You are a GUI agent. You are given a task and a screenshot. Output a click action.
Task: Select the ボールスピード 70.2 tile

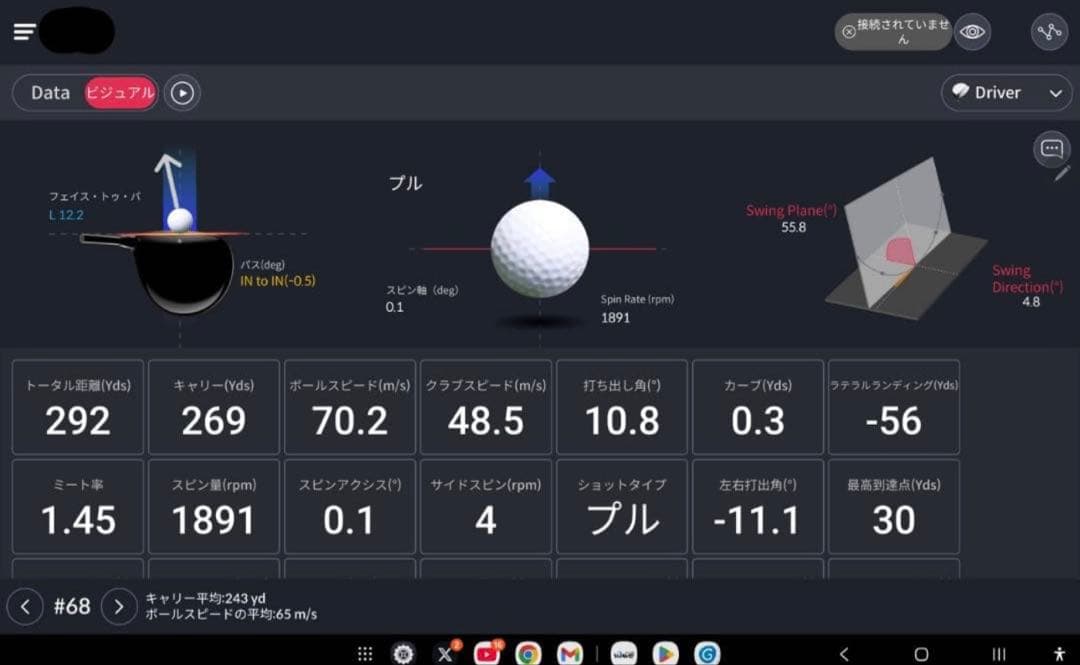350,407
